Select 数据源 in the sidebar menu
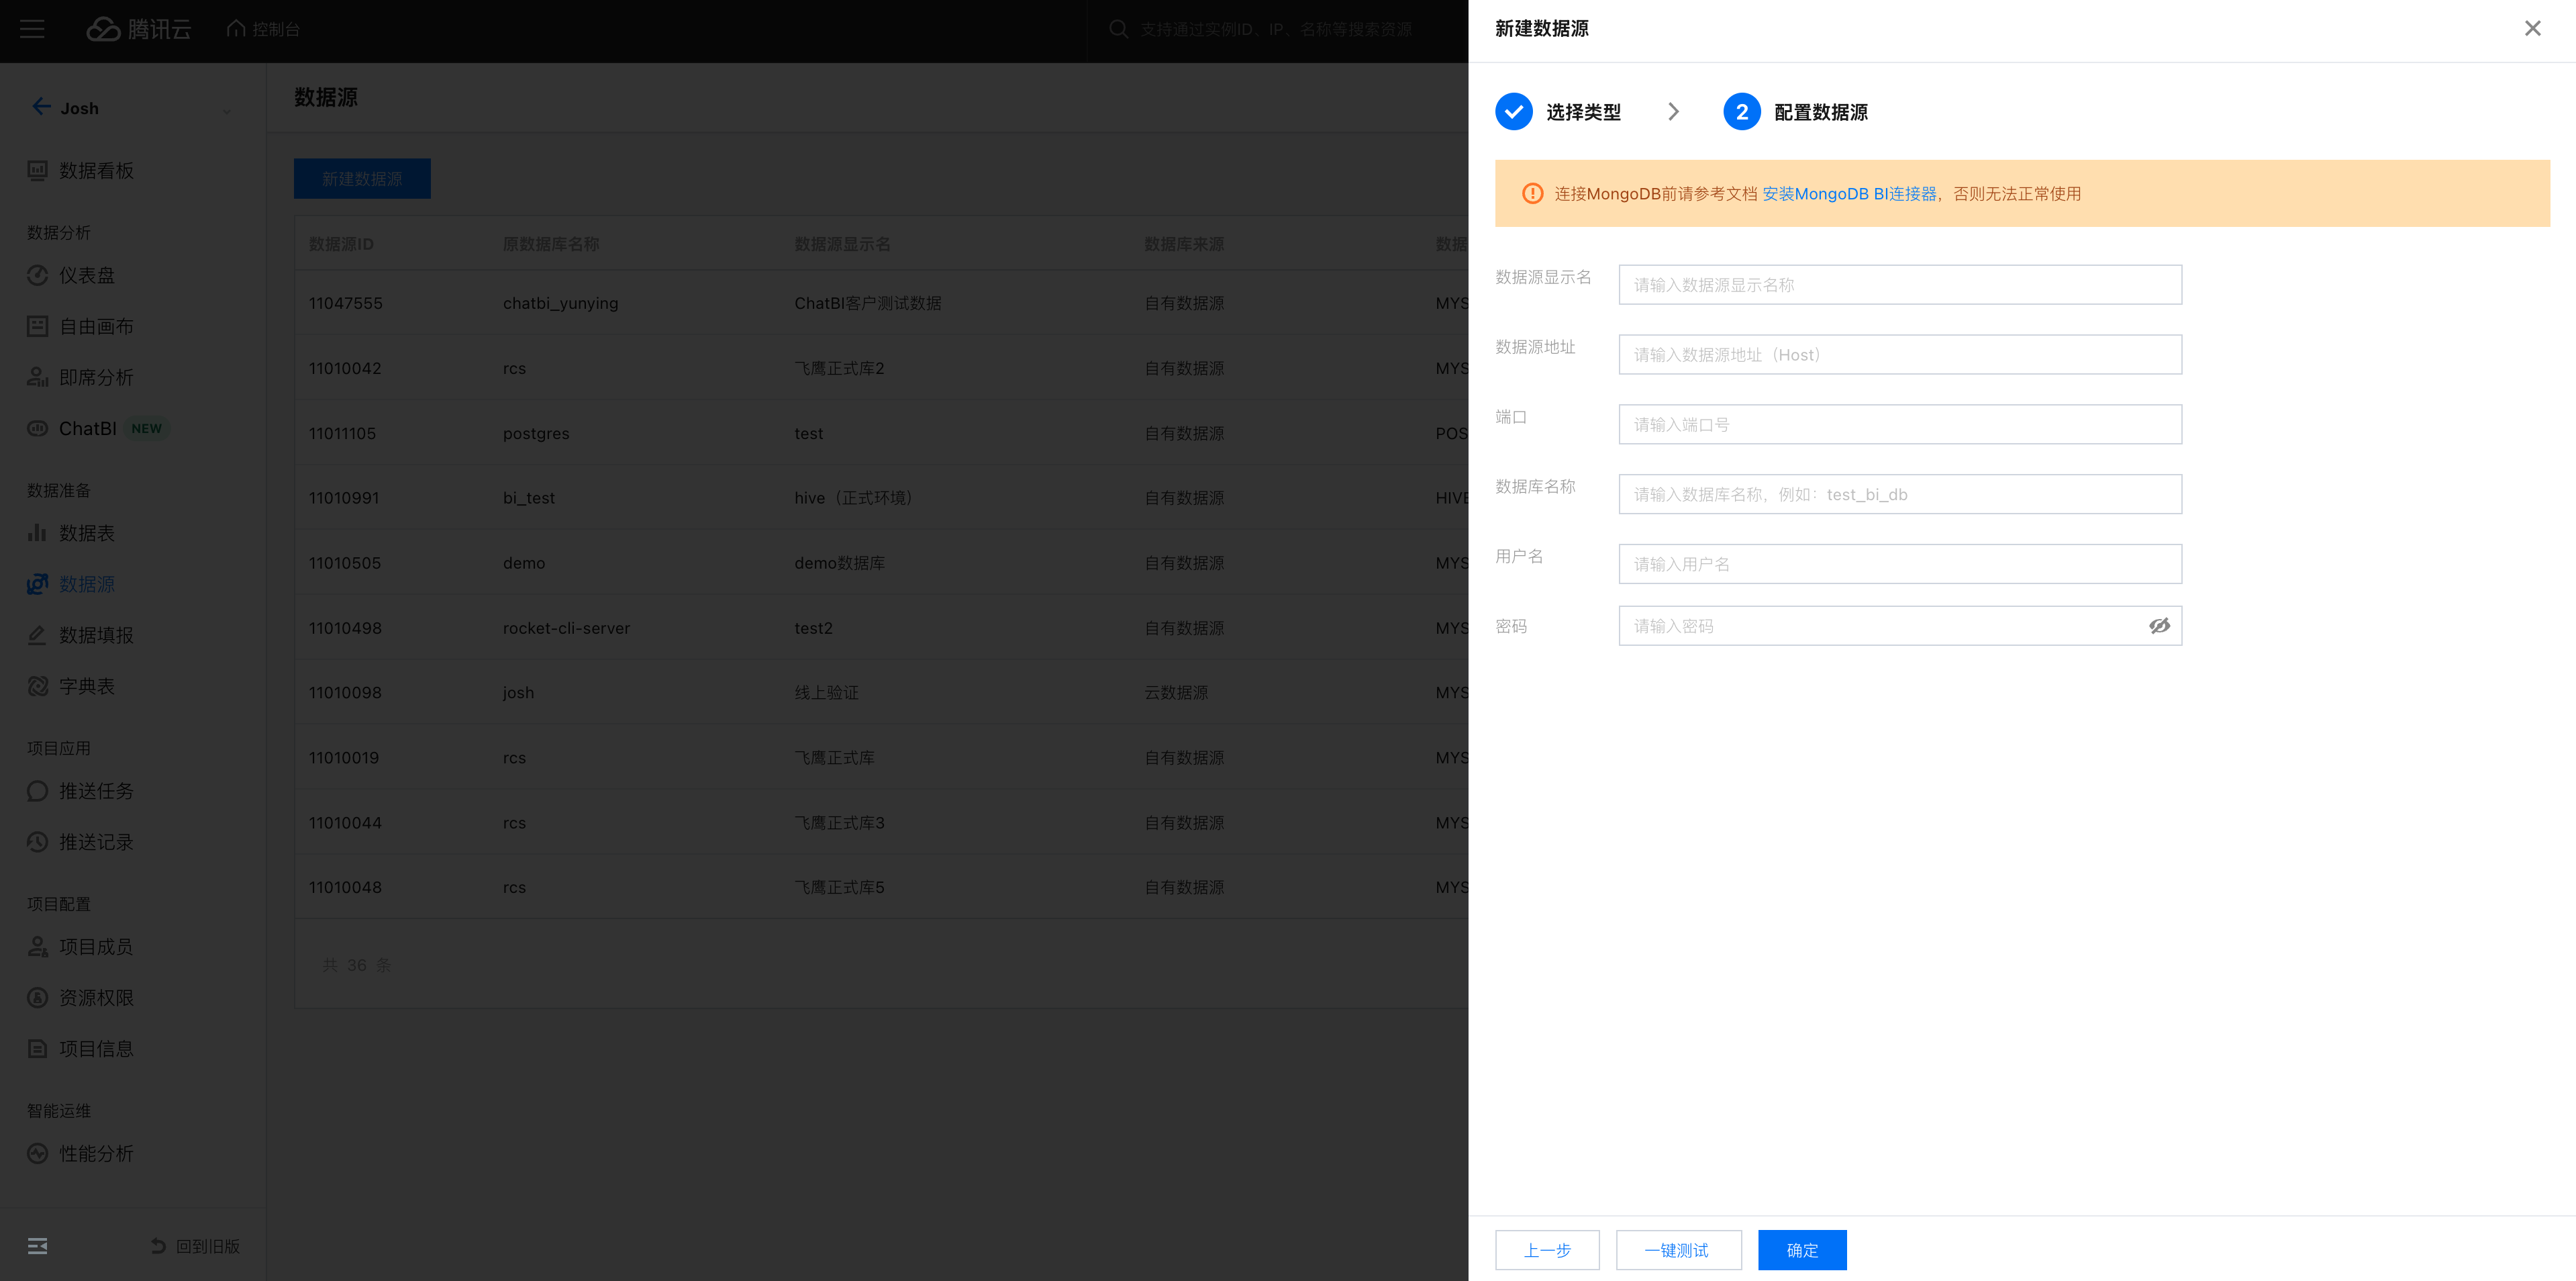 click(x=86, y=584)
